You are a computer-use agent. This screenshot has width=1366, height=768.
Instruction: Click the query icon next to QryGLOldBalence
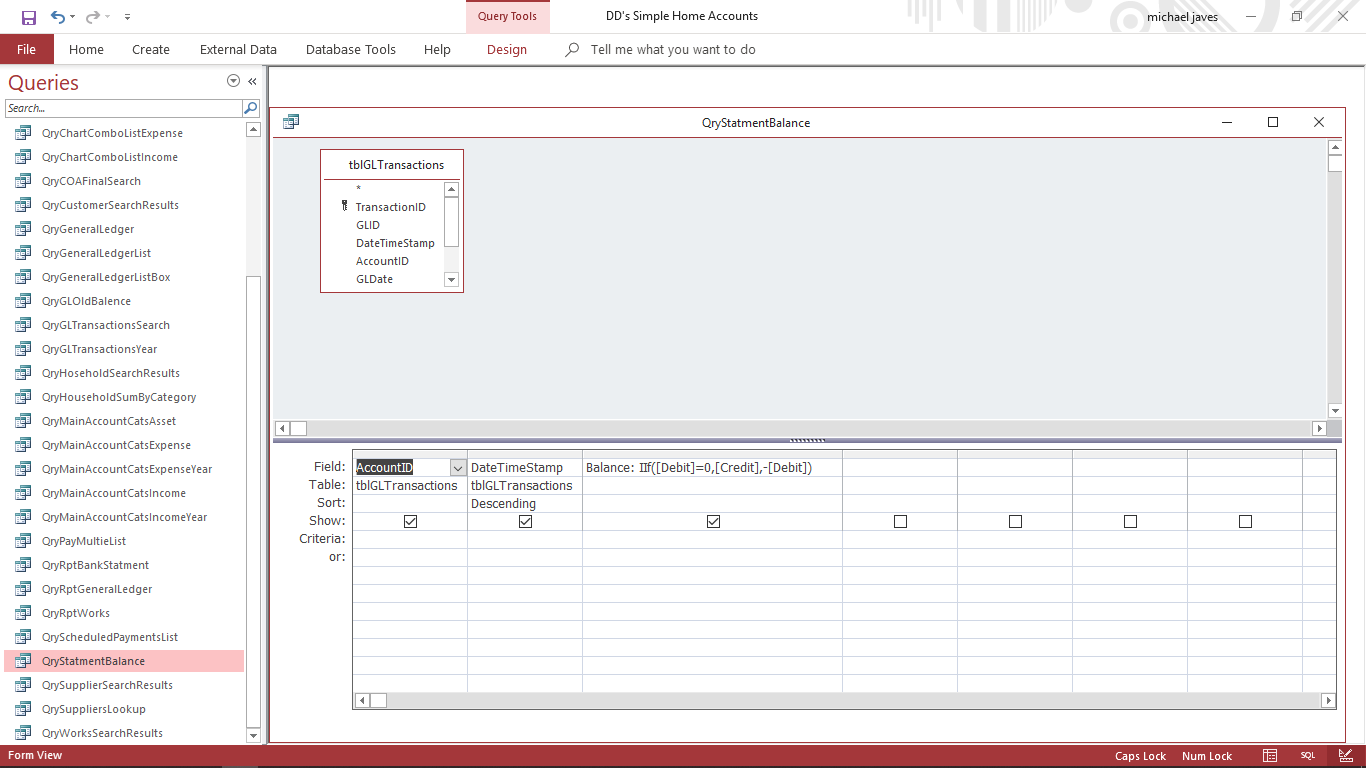point(23,301)
